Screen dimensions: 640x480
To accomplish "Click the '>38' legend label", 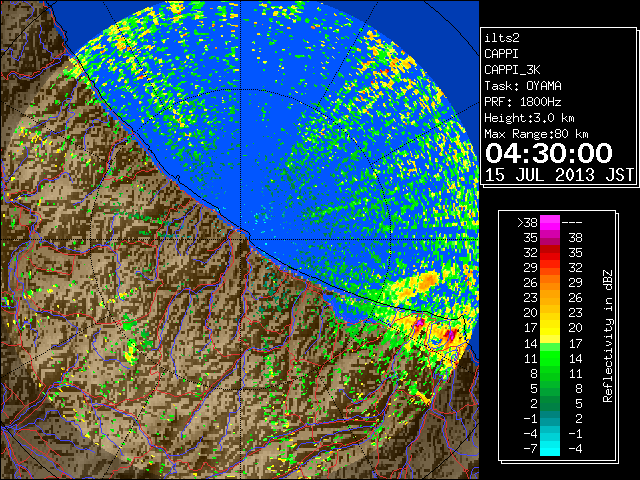I will [527, 222].
